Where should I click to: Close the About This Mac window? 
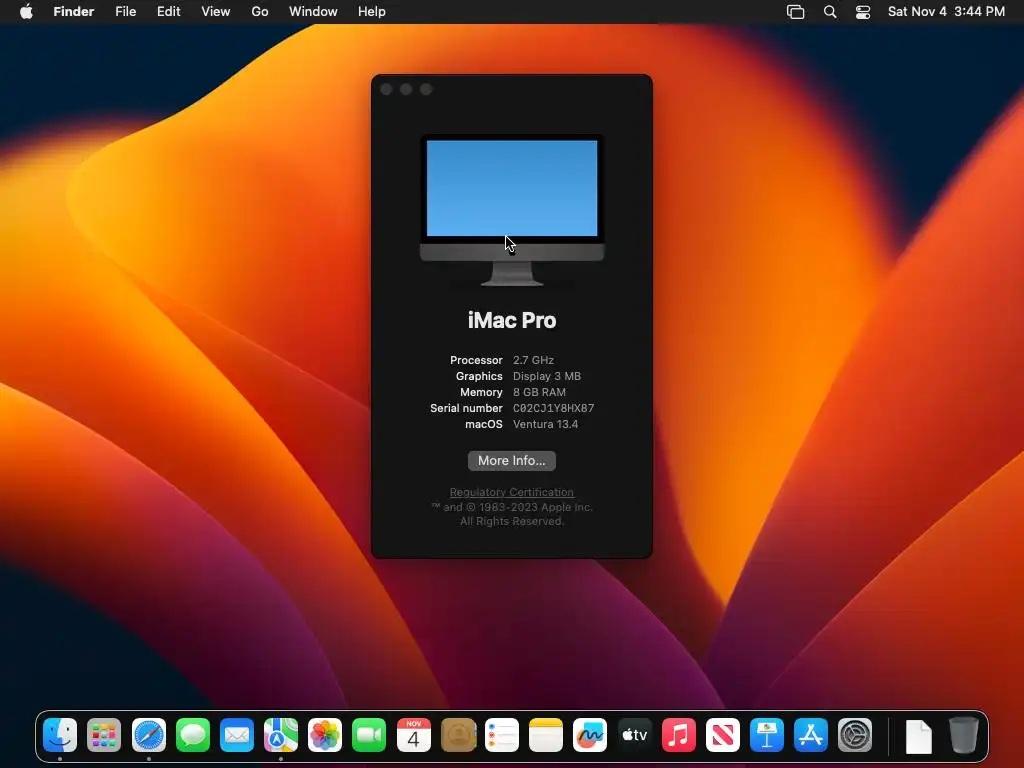386,89
